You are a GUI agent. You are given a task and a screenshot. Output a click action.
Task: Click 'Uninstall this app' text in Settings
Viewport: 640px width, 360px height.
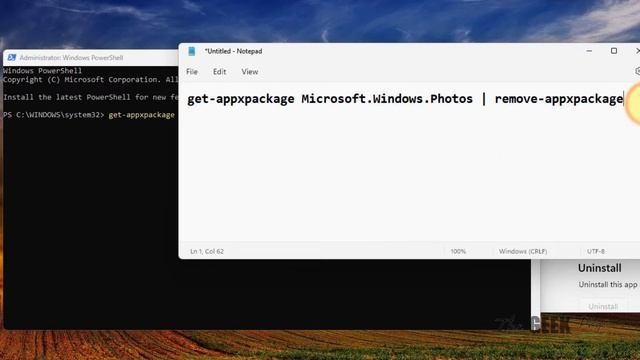pos(608,284)
